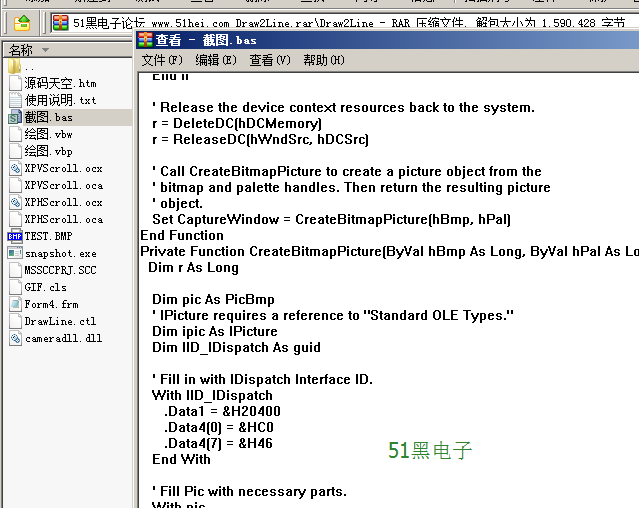Select the XPVScroll.oca file icon
This screenshot has height=508, width=639.
point(15,185)
